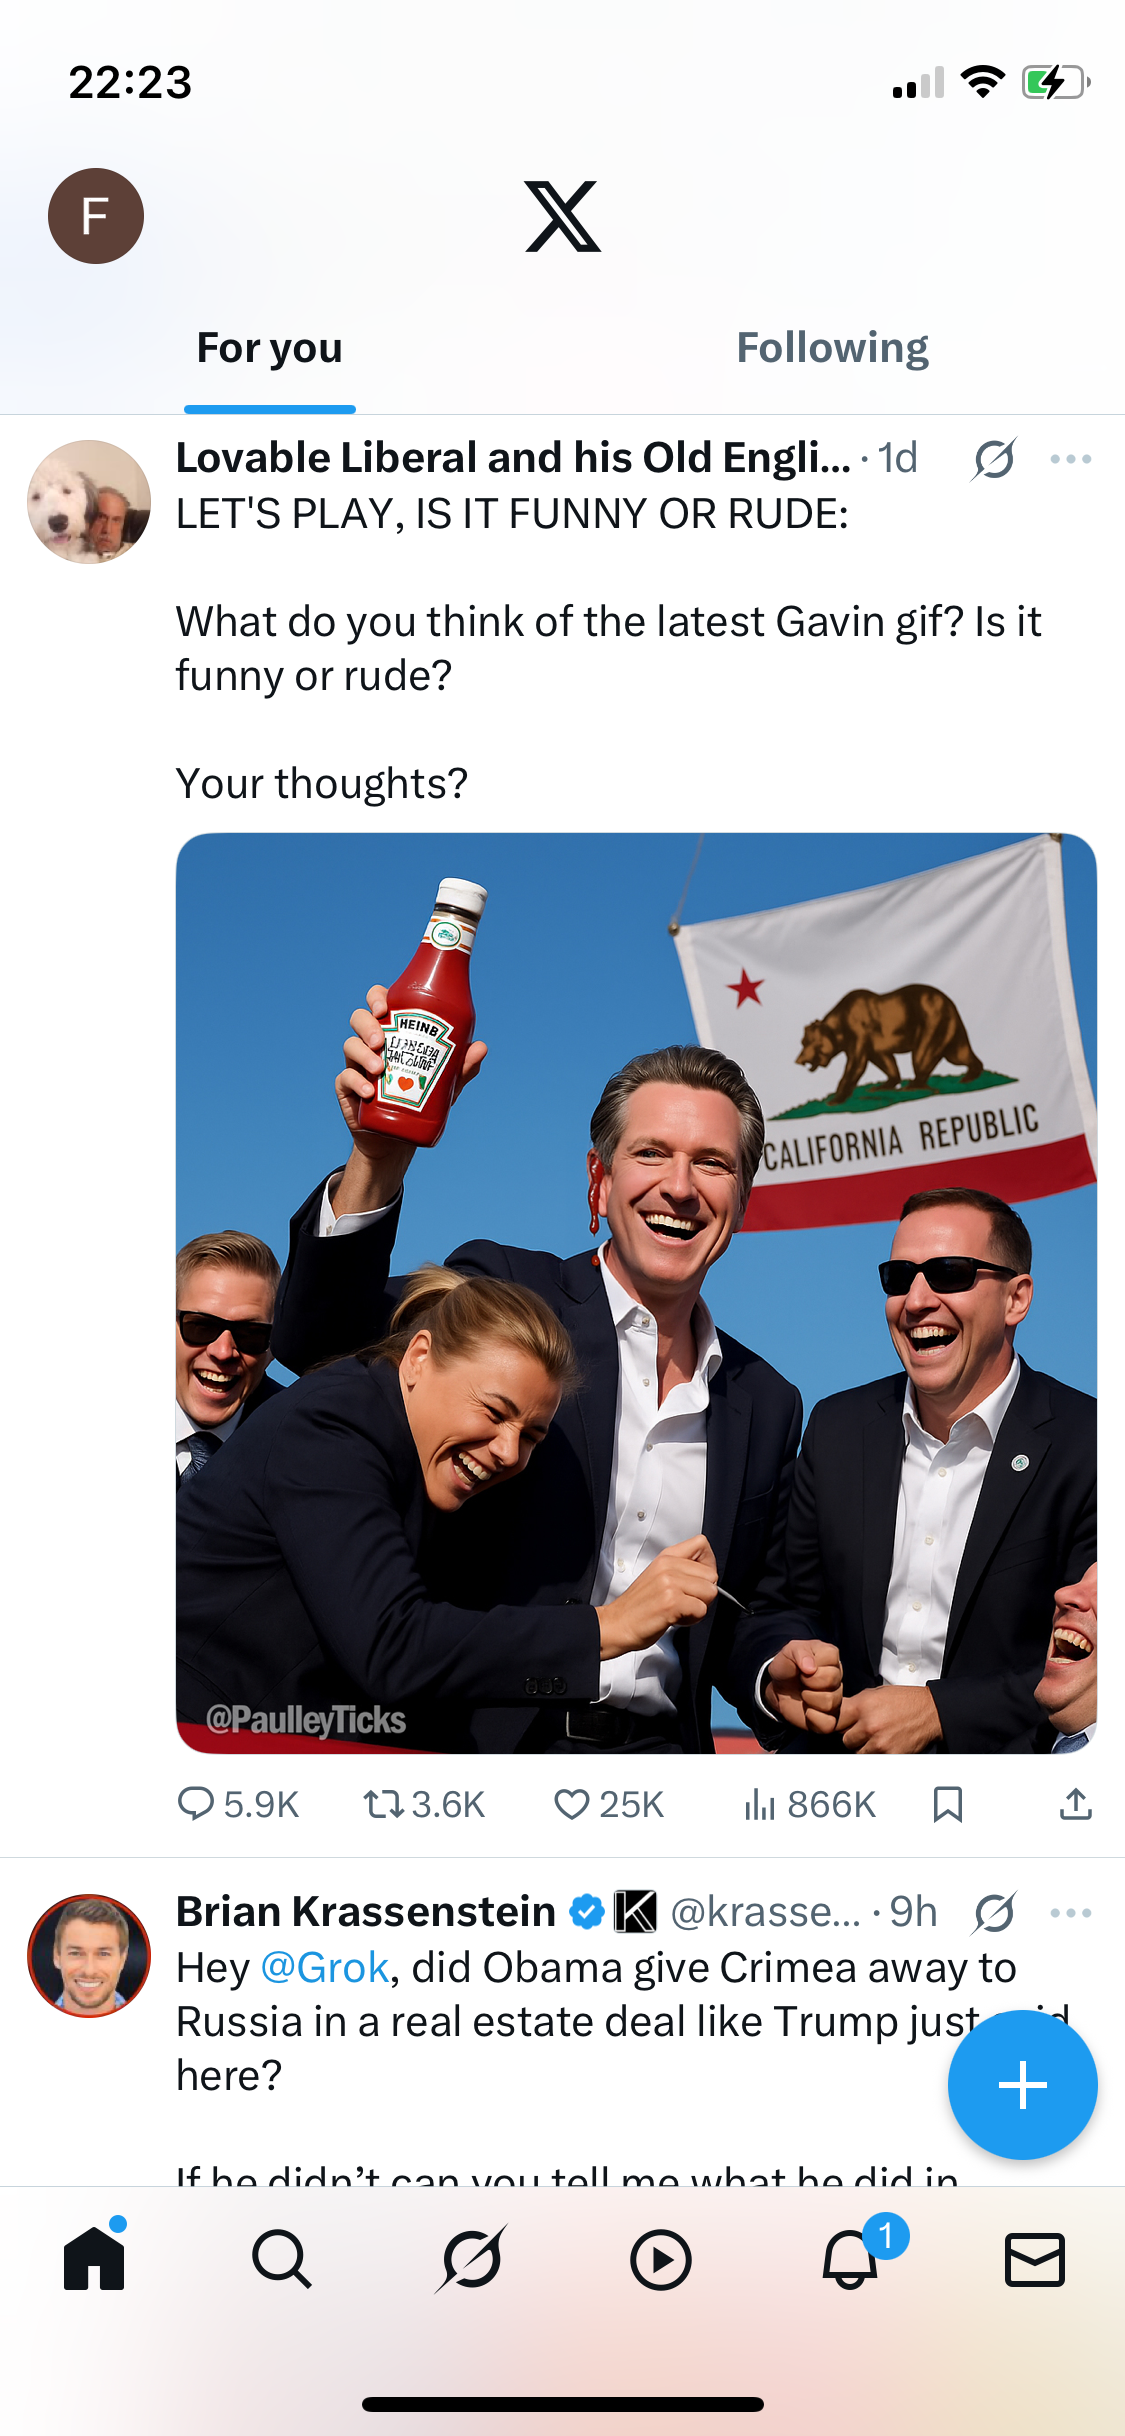View analytics showing 866K views
This screenshot has width=1125, height=2436.
(x=809, y=1804)
